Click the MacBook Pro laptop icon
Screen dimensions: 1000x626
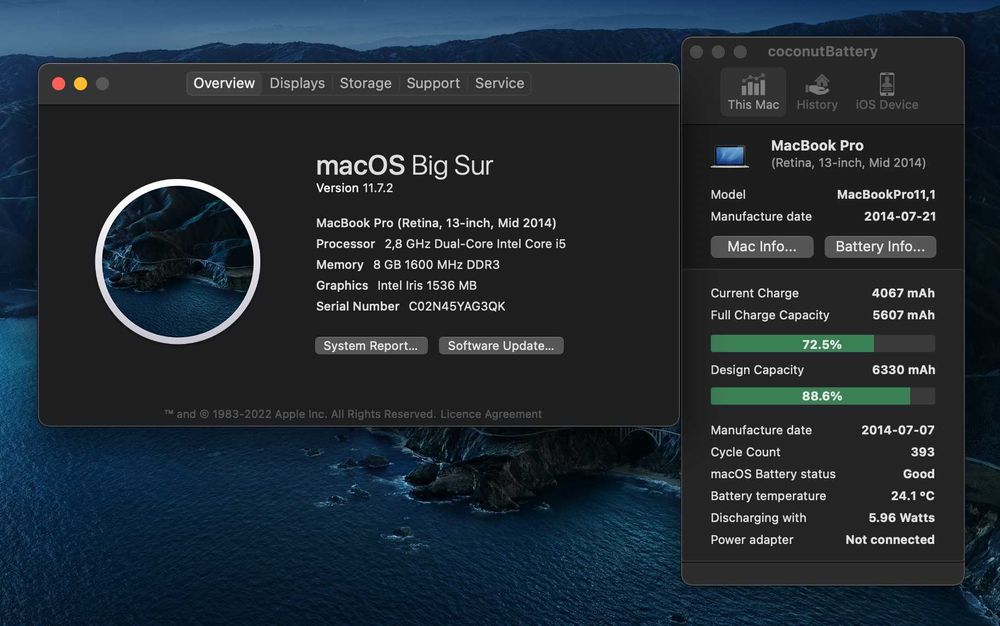point(730,156)
